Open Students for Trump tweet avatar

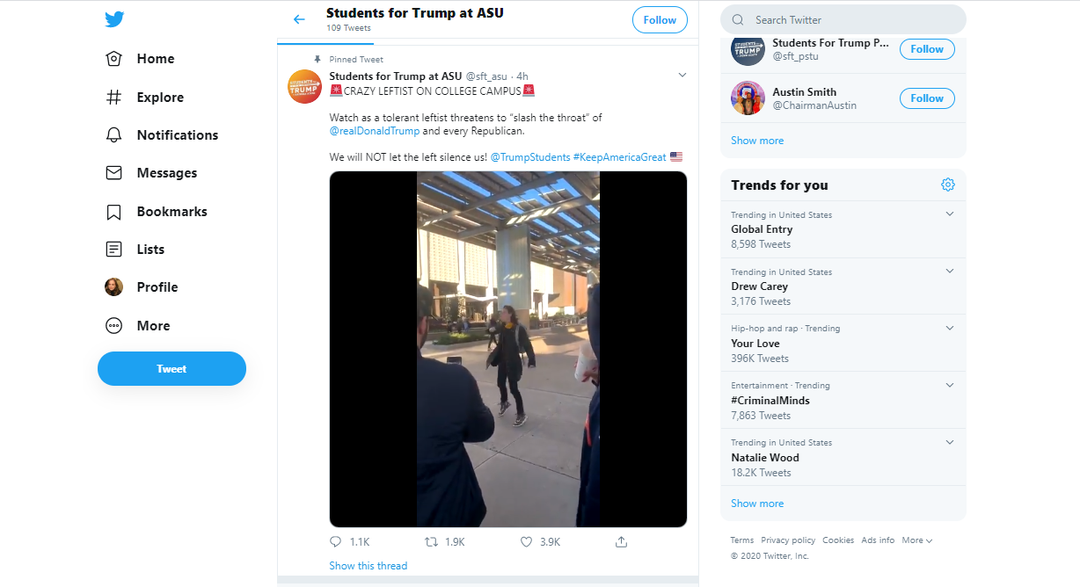point(304,87)
